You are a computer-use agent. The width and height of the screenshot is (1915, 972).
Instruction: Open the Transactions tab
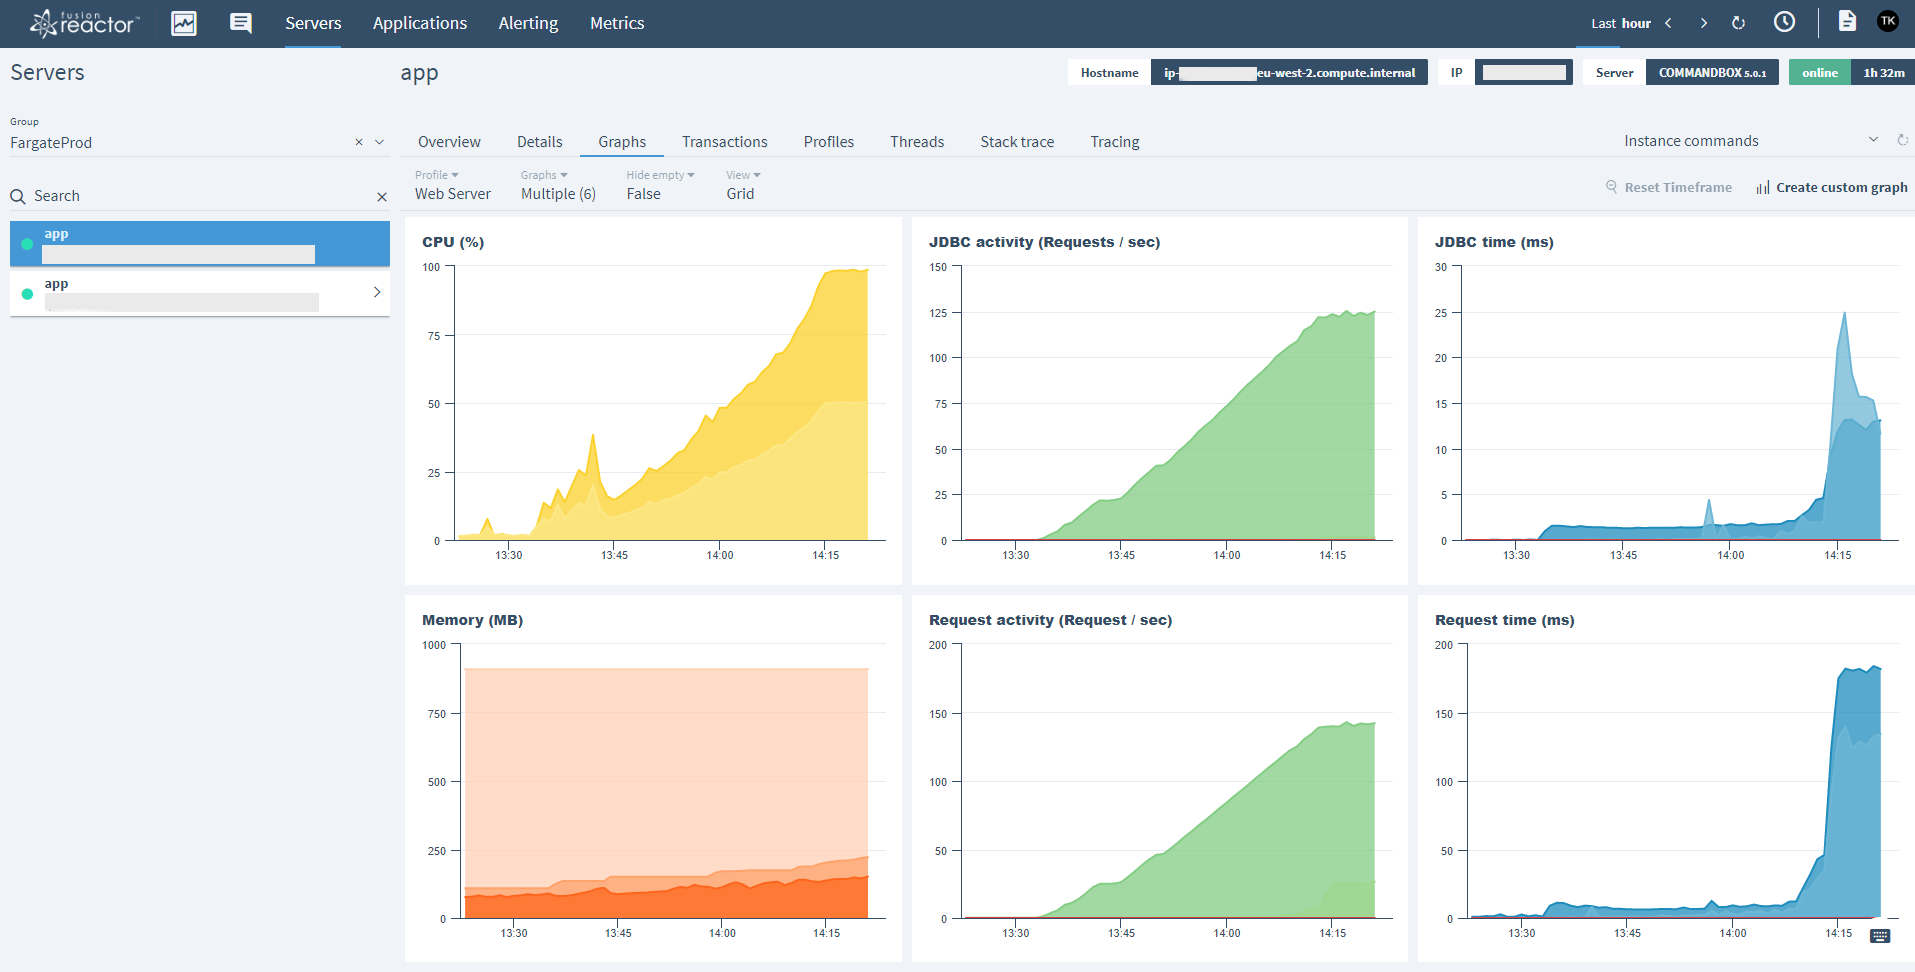click(725, 142)
